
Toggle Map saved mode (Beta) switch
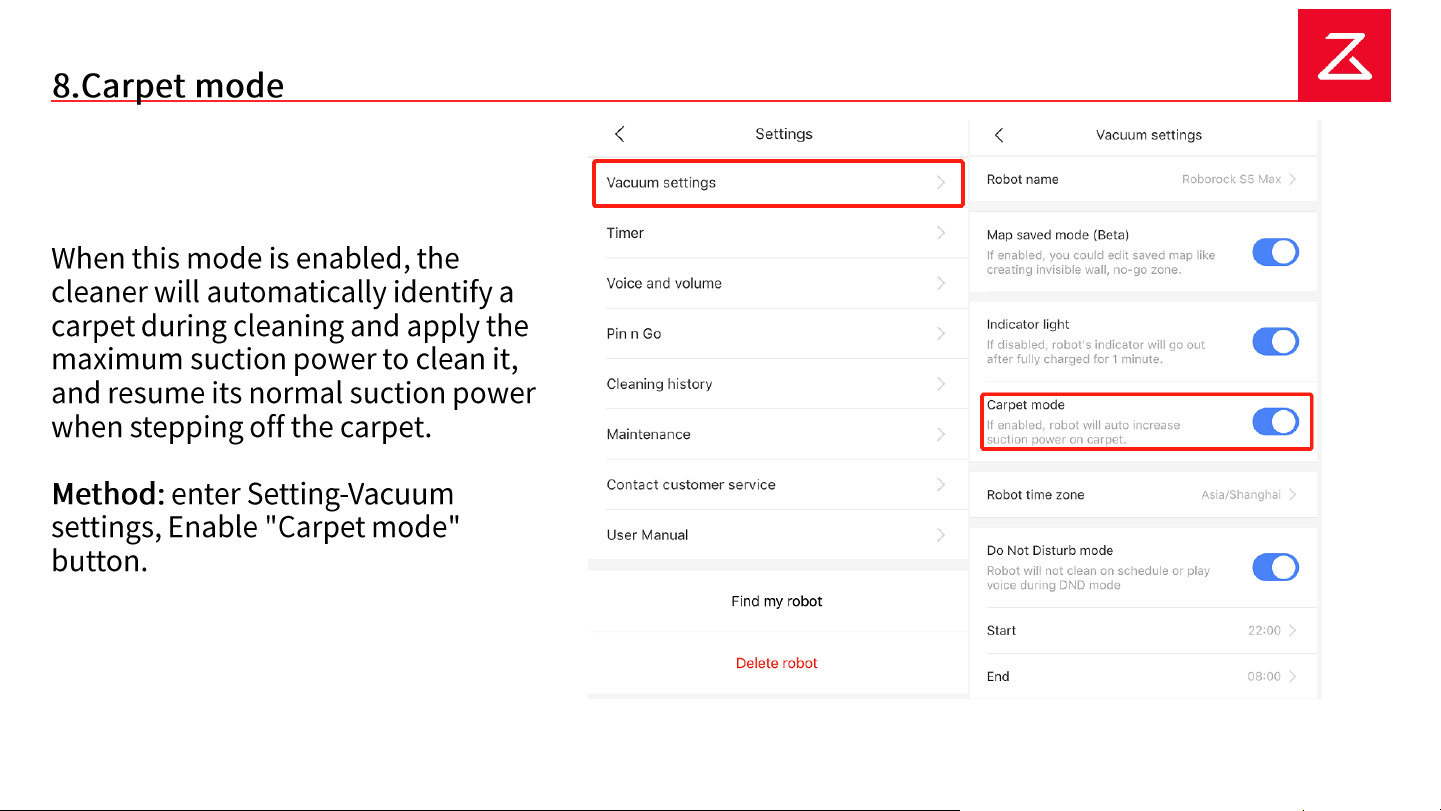point(1276,252)
